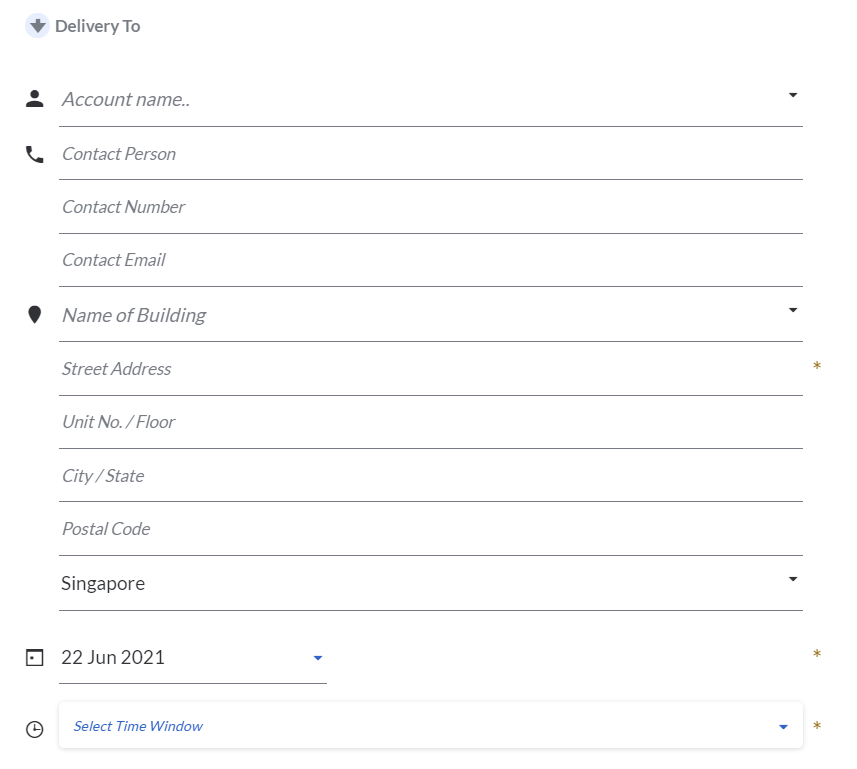Focus the Postal Code field
Viewport: 857px width, 769px height.
pyautogui.click(x=430, y=529)
